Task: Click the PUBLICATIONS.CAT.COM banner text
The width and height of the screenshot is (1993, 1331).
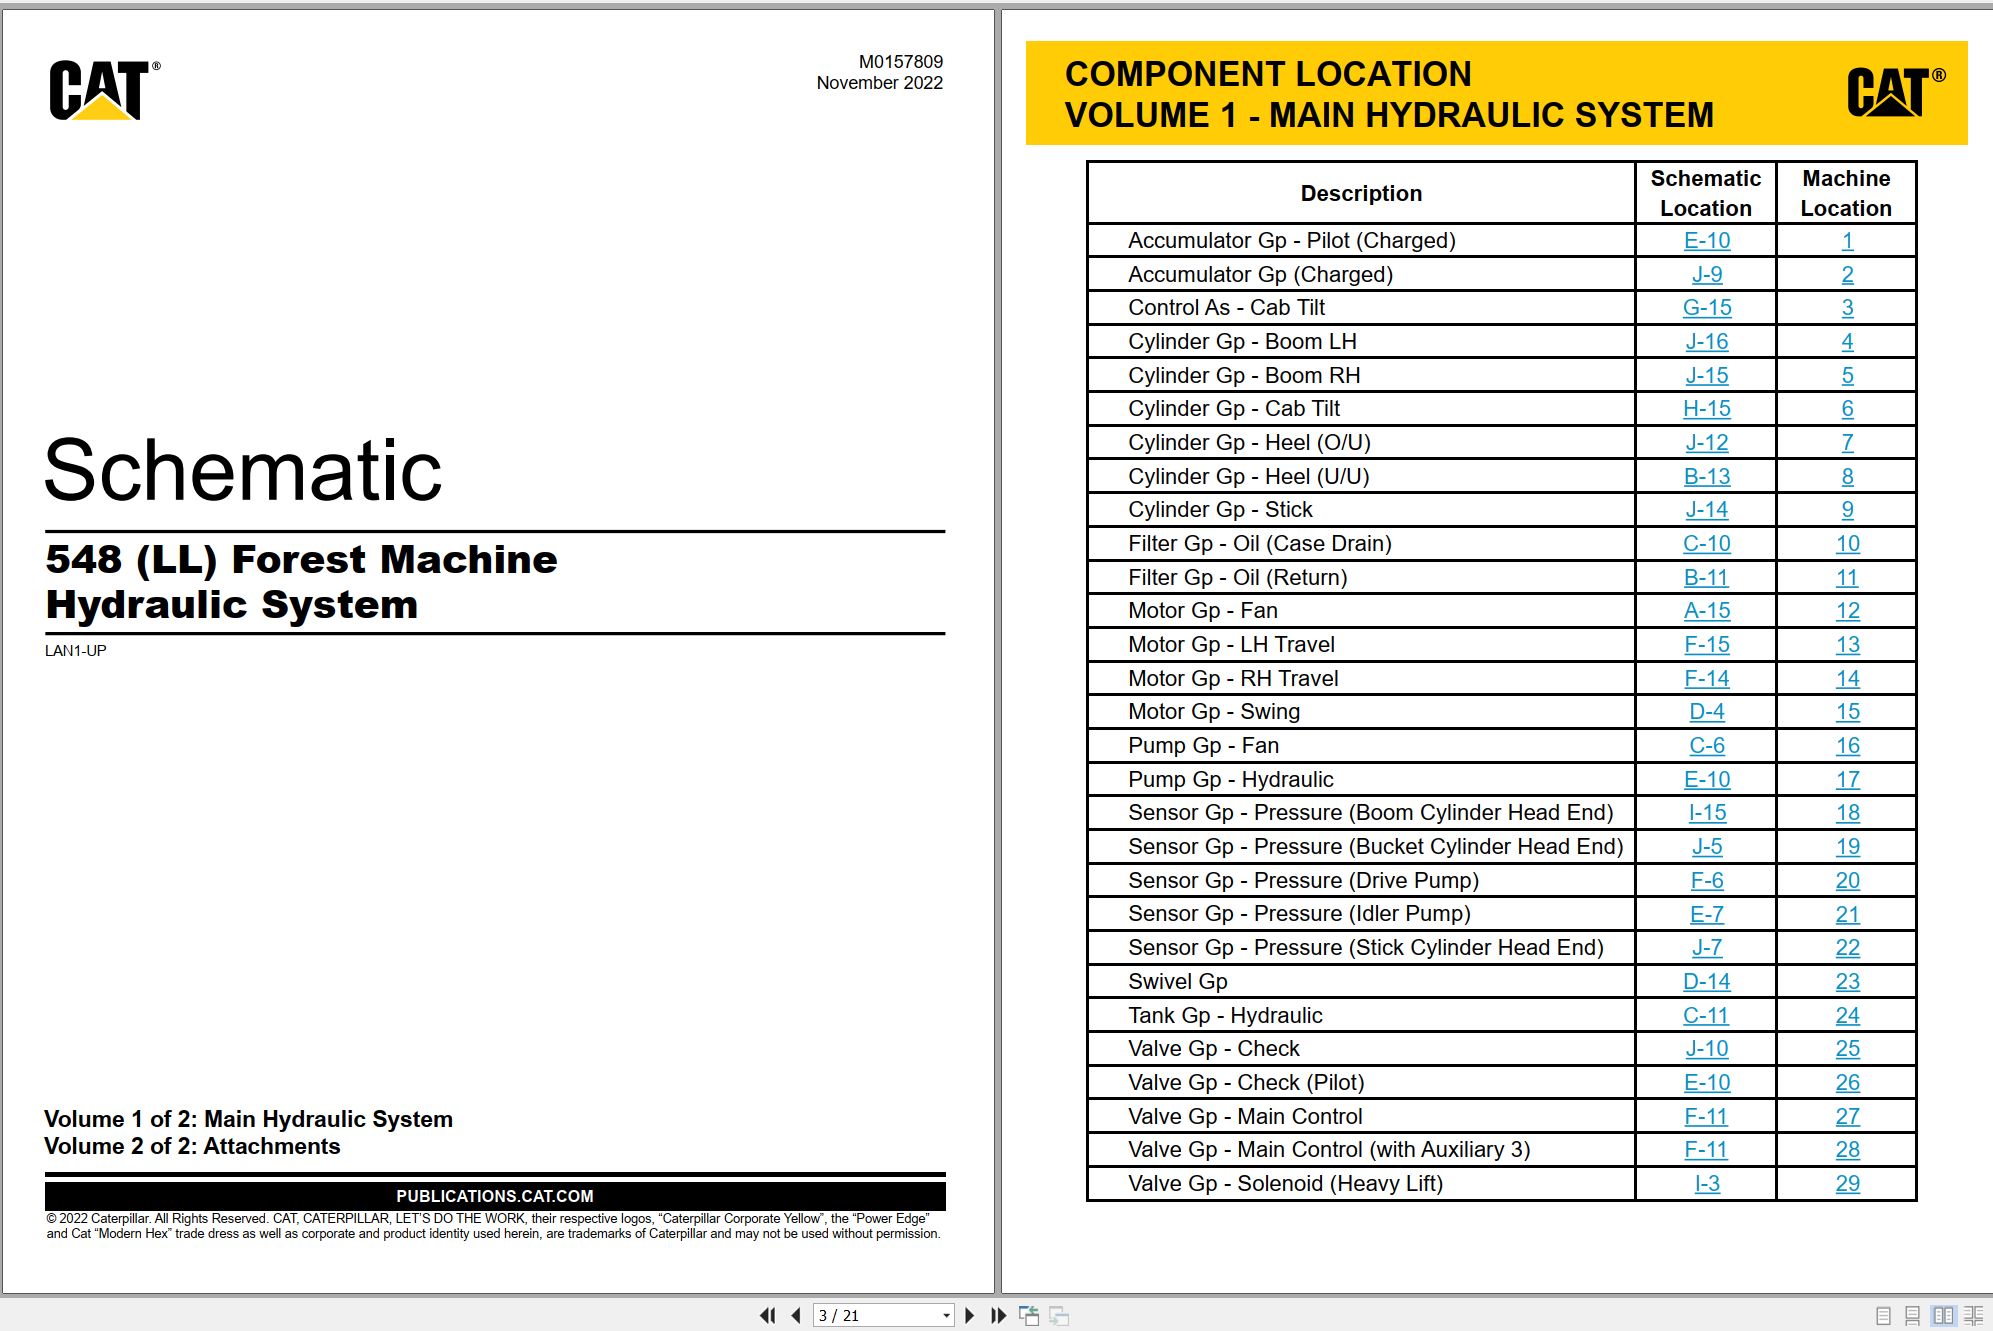Action: [495, 1196]
